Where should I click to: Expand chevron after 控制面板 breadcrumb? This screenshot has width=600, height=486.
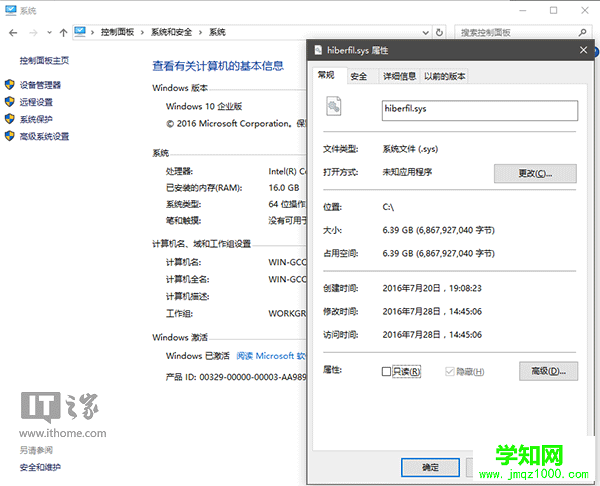pos(142,33)
